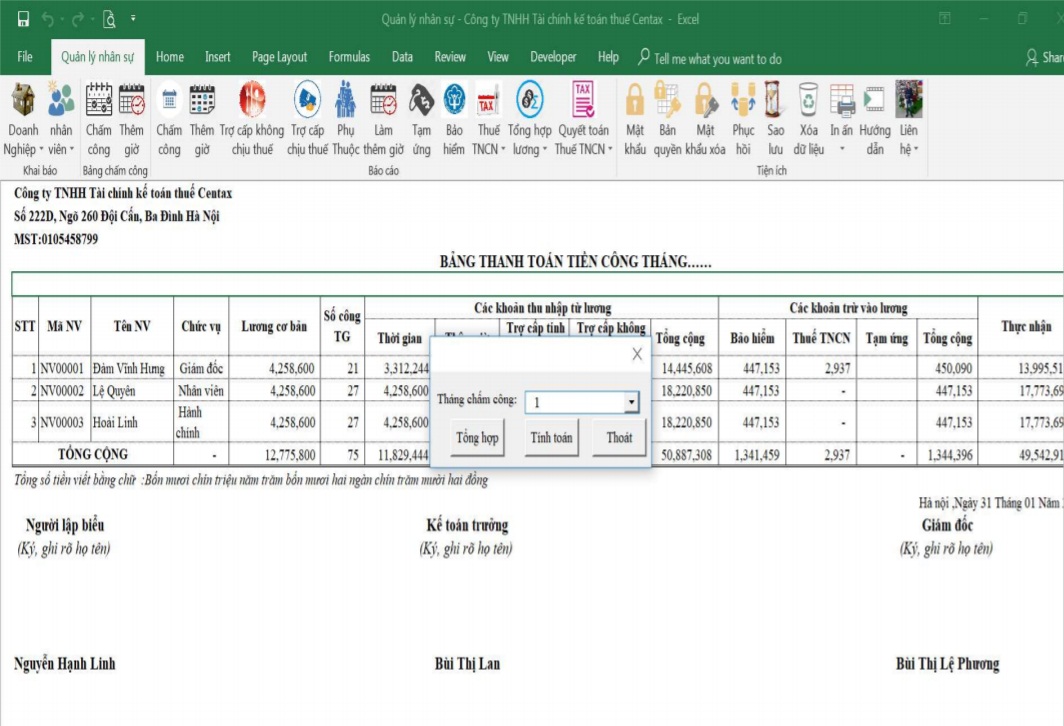Screen dimensions: 1064x726
Task: Click the Sao lưu backup icon
Action: [775, 101]
